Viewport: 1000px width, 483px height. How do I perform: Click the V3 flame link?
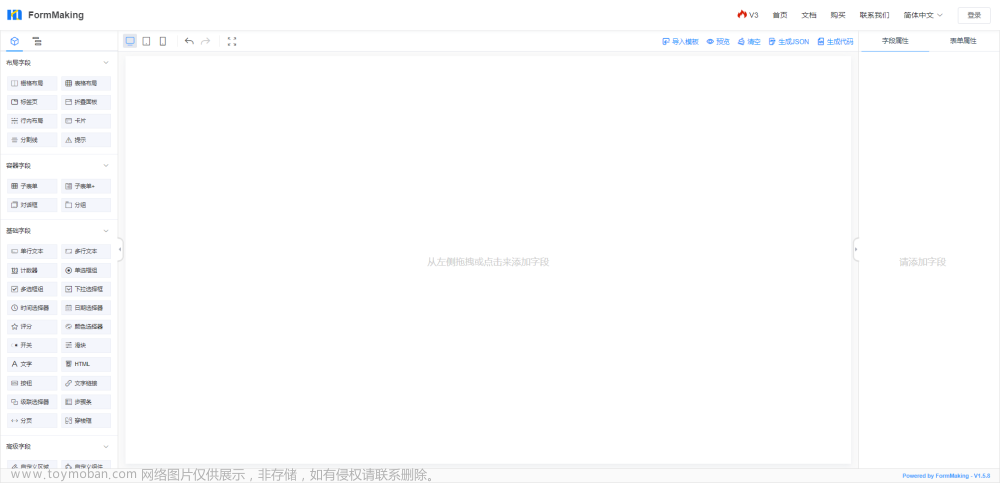coord(748,15)
